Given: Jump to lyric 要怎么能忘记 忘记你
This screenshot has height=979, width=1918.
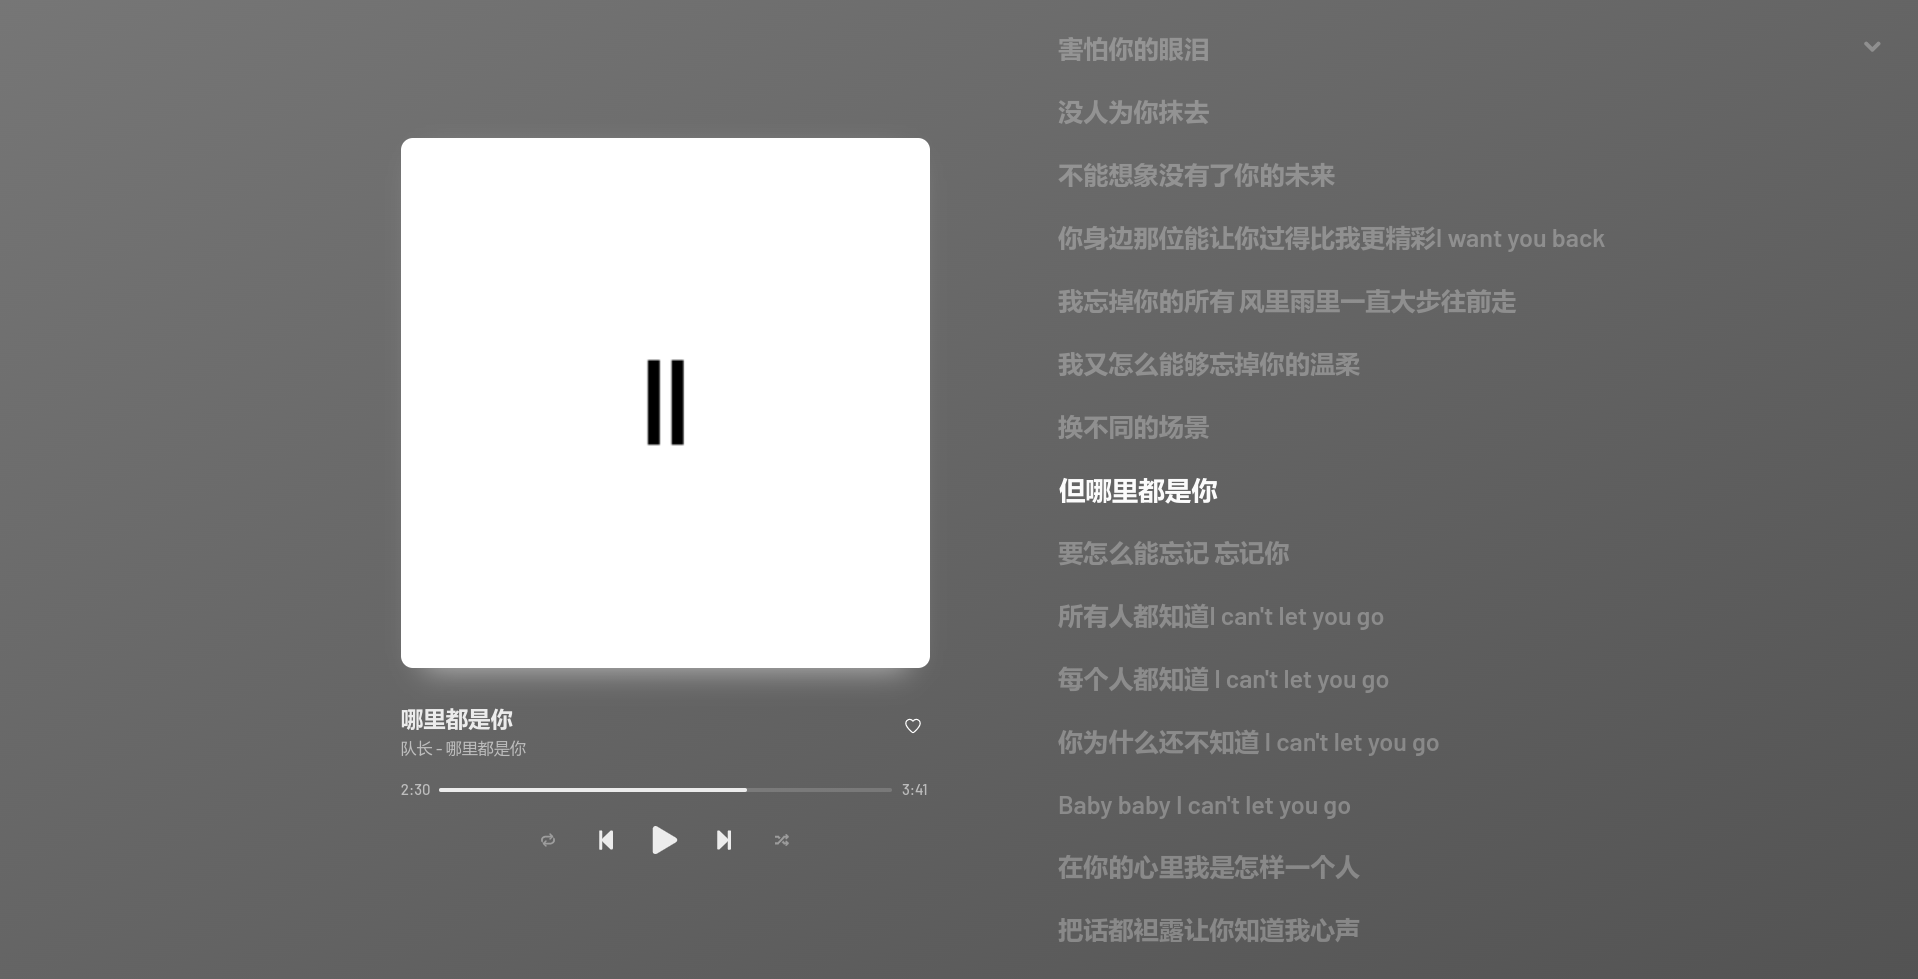Looking at the screenshot, I should pos(1173,554).
